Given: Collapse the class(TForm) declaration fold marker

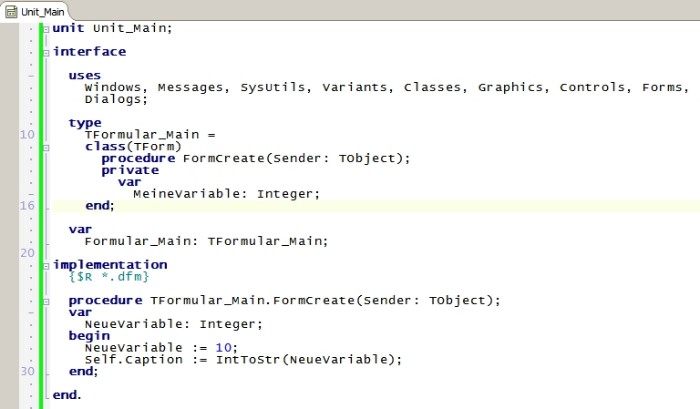Looking at the screenshot, I should click(46, 148).
